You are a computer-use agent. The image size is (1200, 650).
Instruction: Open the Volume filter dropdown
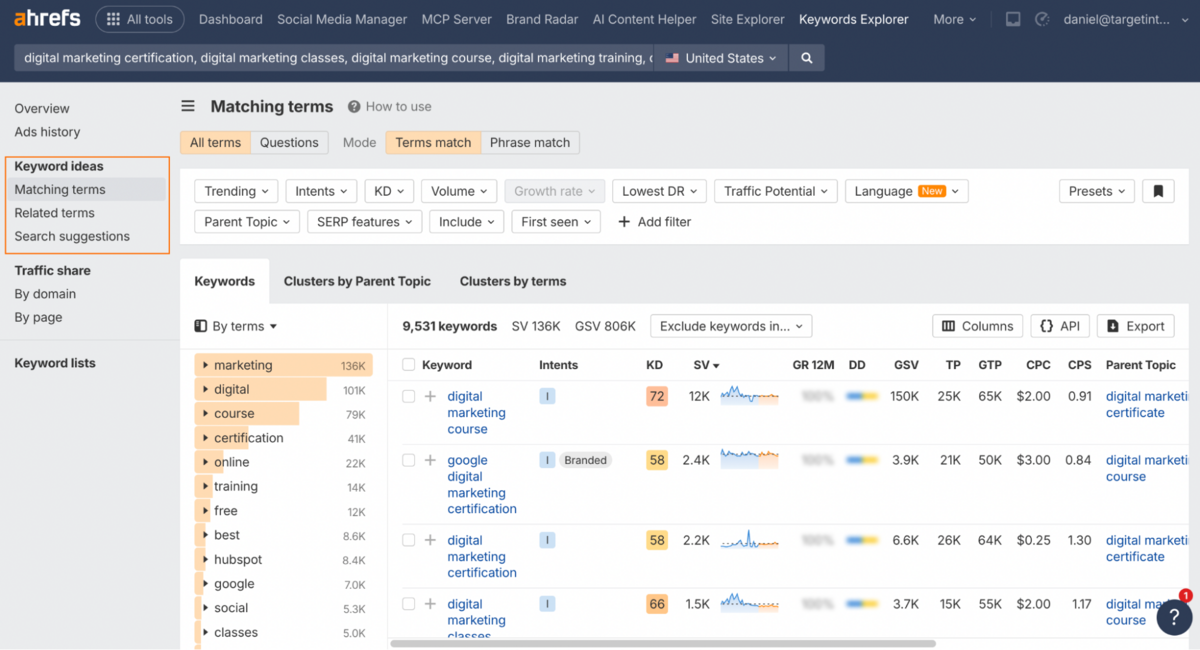pos(459,191)
